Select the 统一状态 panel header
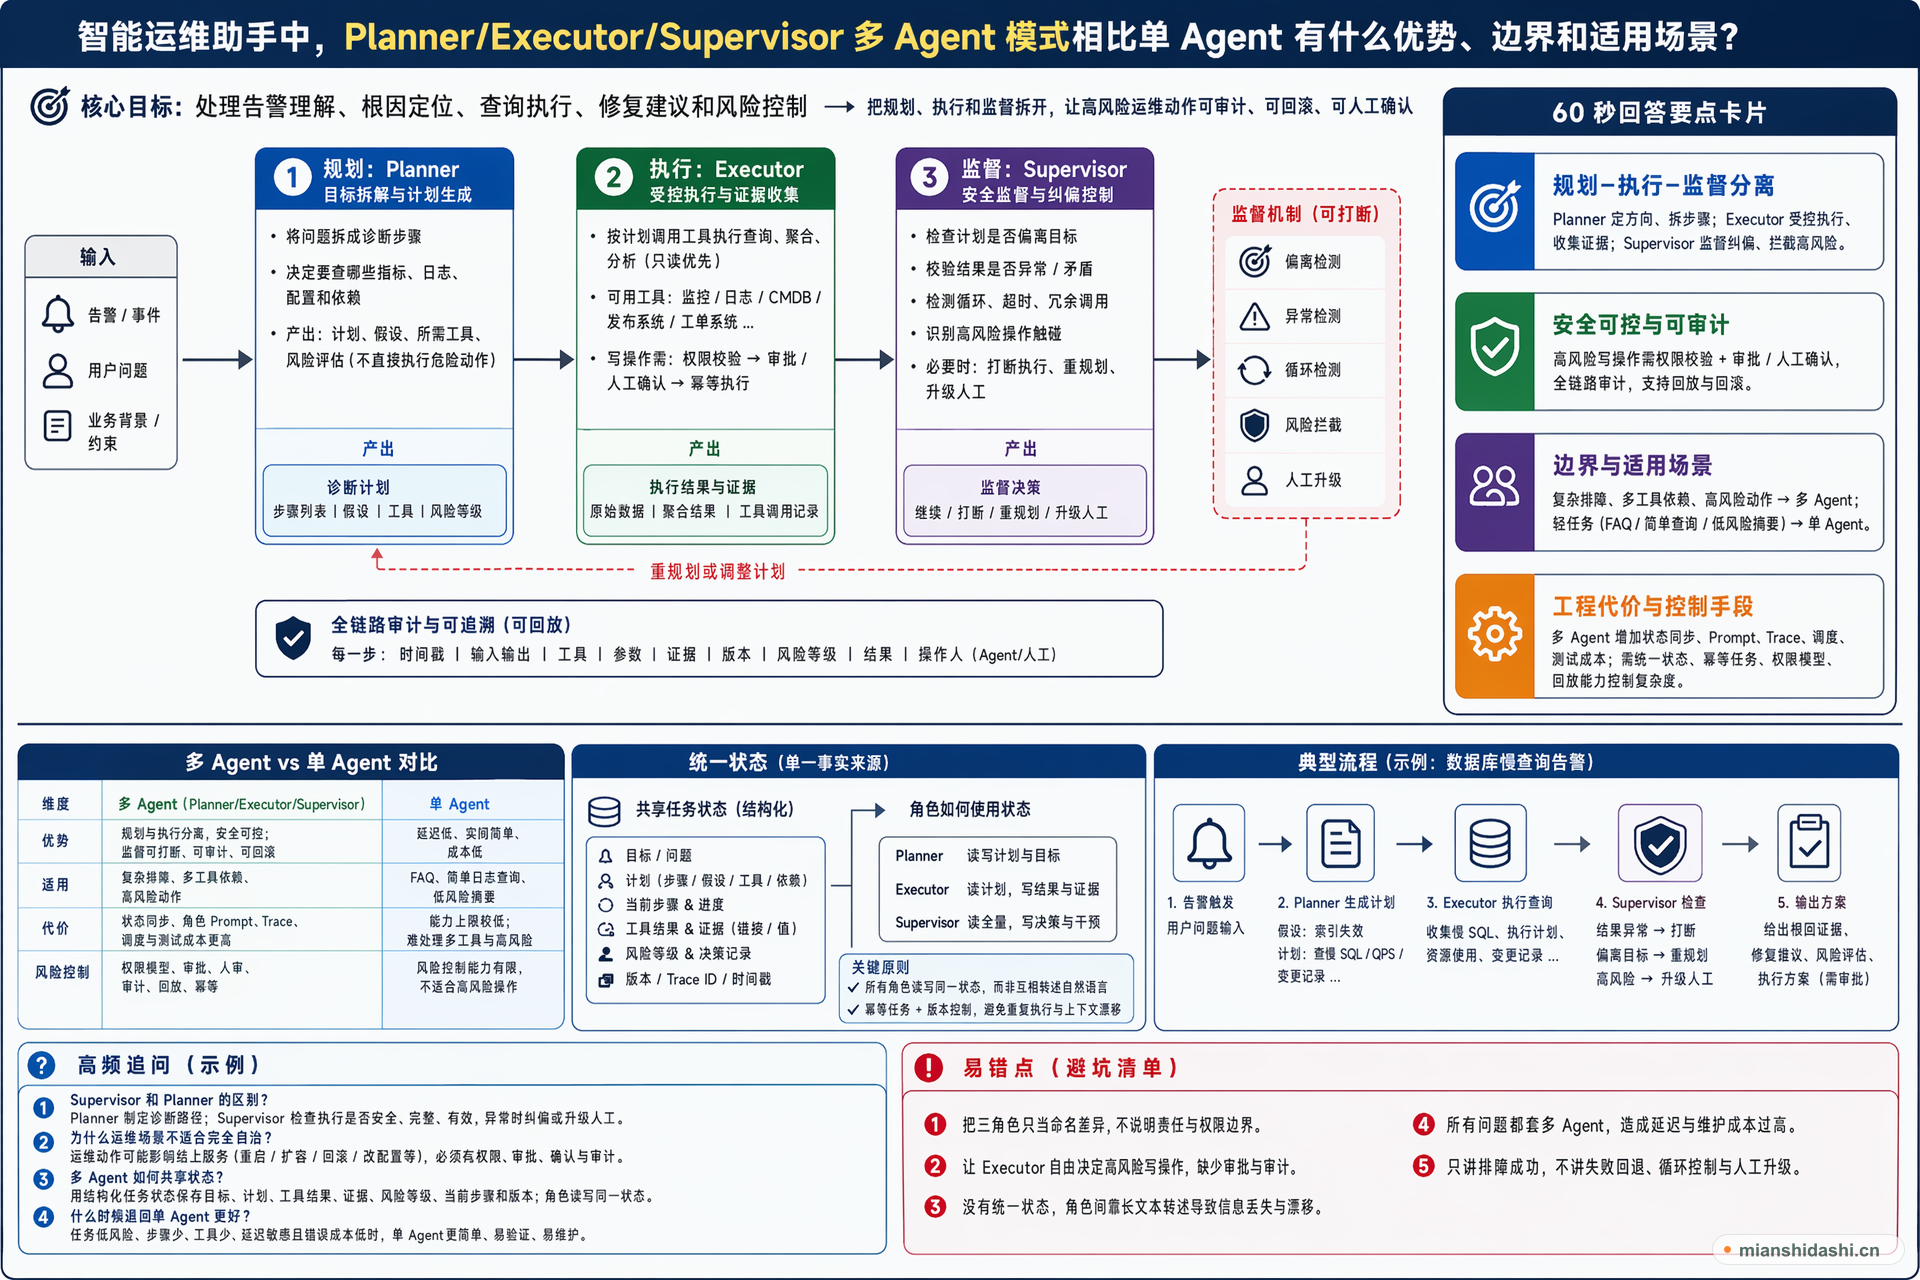1920x1280 pixels. [x=859, y=762]
